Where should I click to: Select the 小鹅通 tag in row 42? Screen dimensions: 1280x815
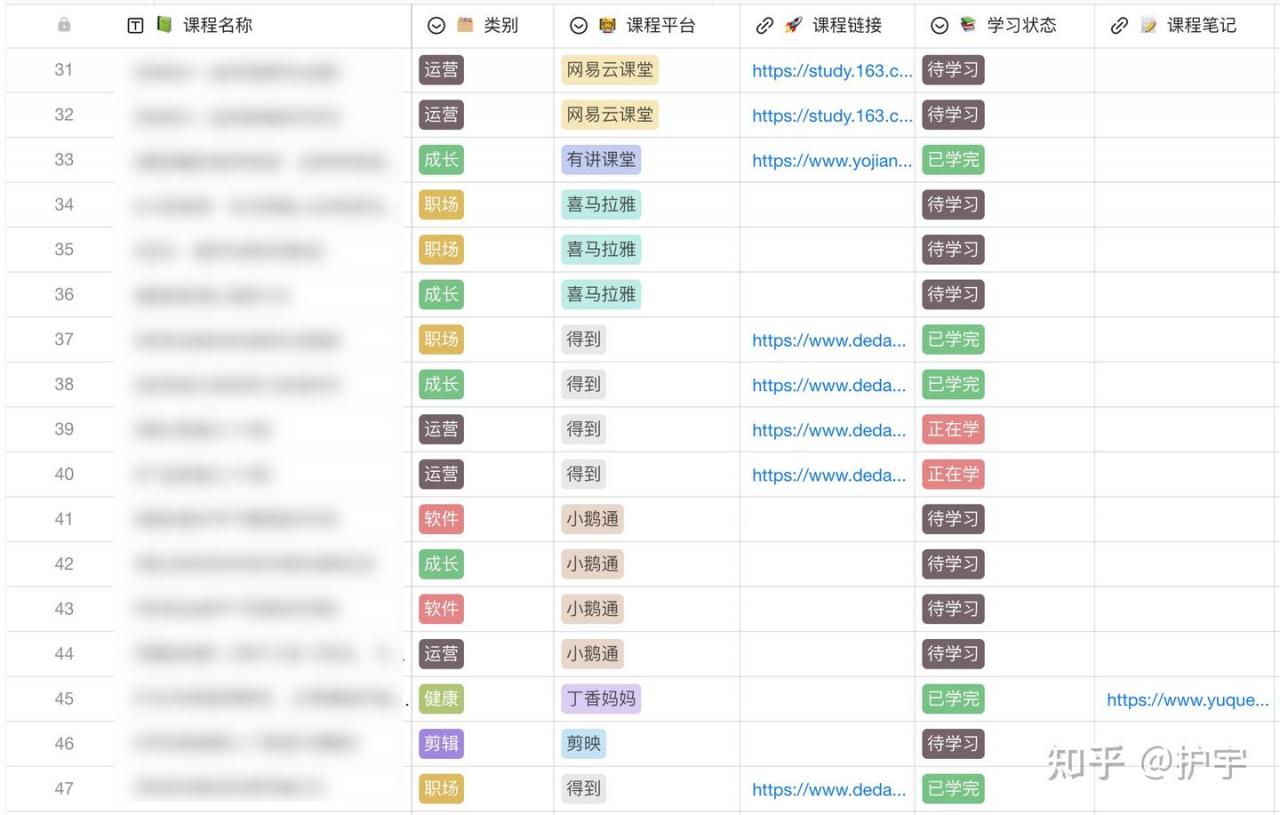(x=593, y=564)
